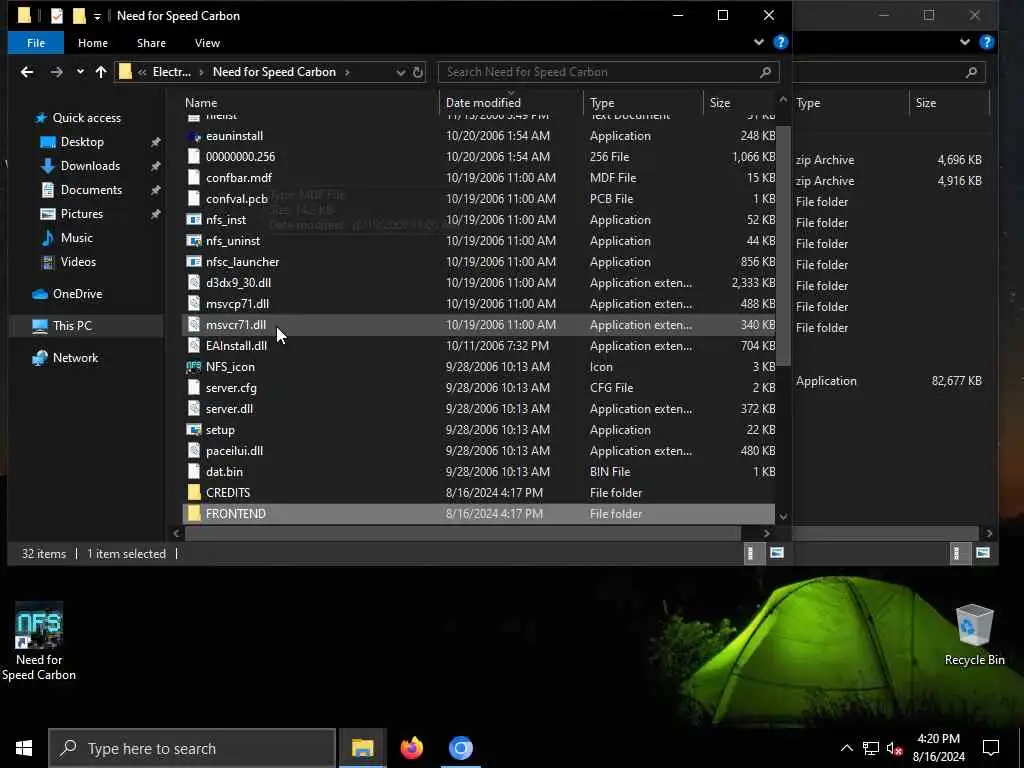
Task: Select the CREDITS folder icon
Action: tap(194, 492)
